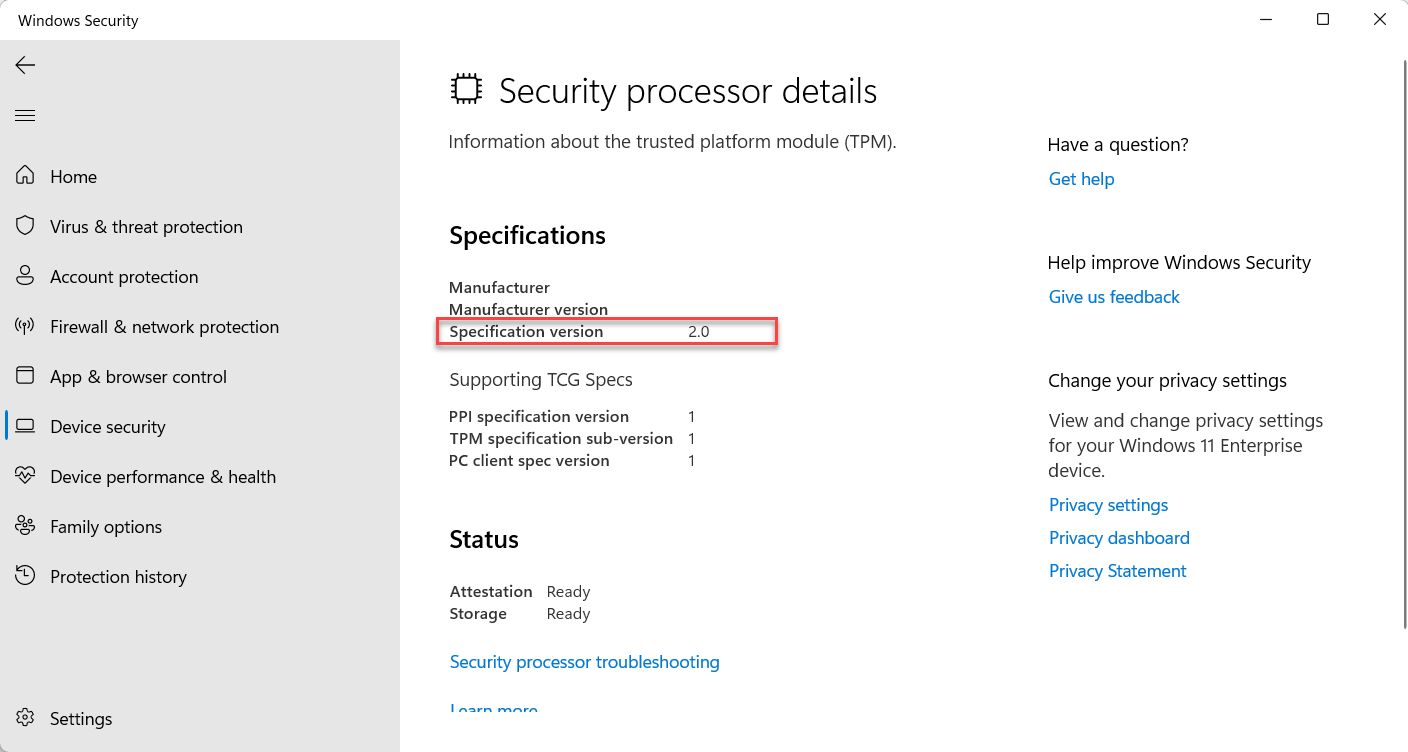
Task: Click the Account protection person icon
Action: 25,276
